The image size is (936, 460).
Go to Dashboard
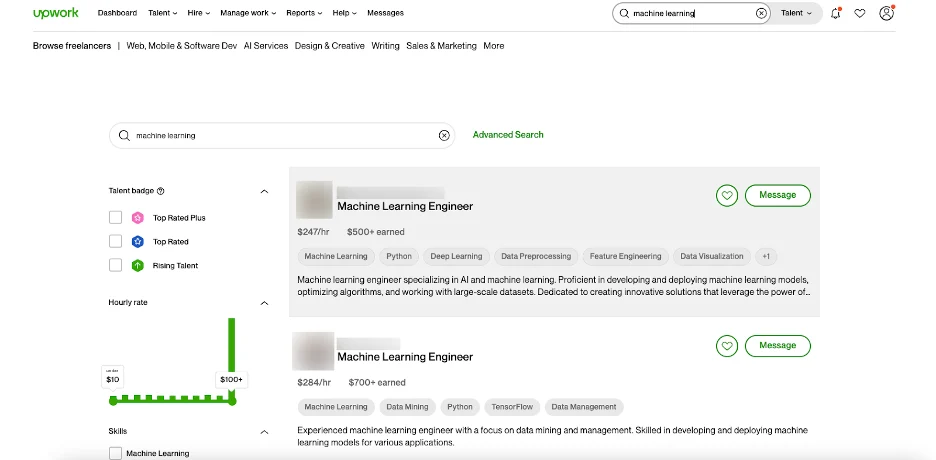[117, 13]
